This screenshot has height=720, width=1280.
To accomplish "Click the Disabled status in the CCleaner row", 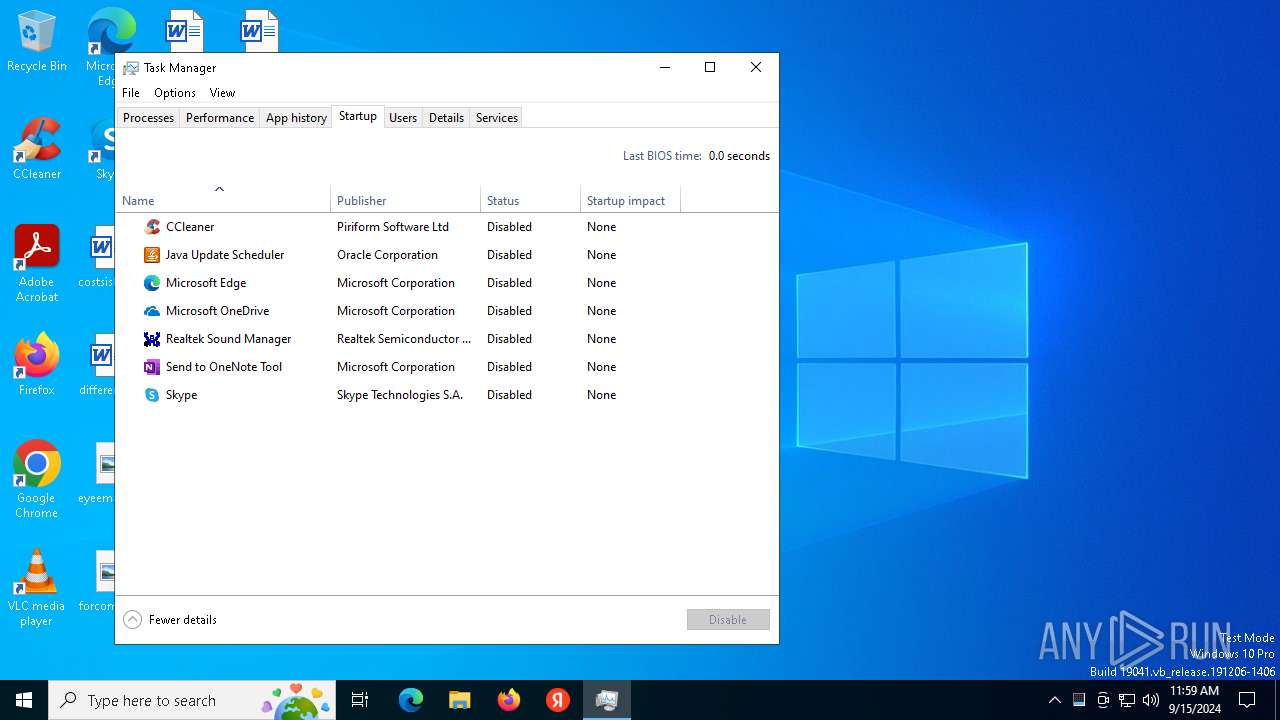I will [509, 227].
